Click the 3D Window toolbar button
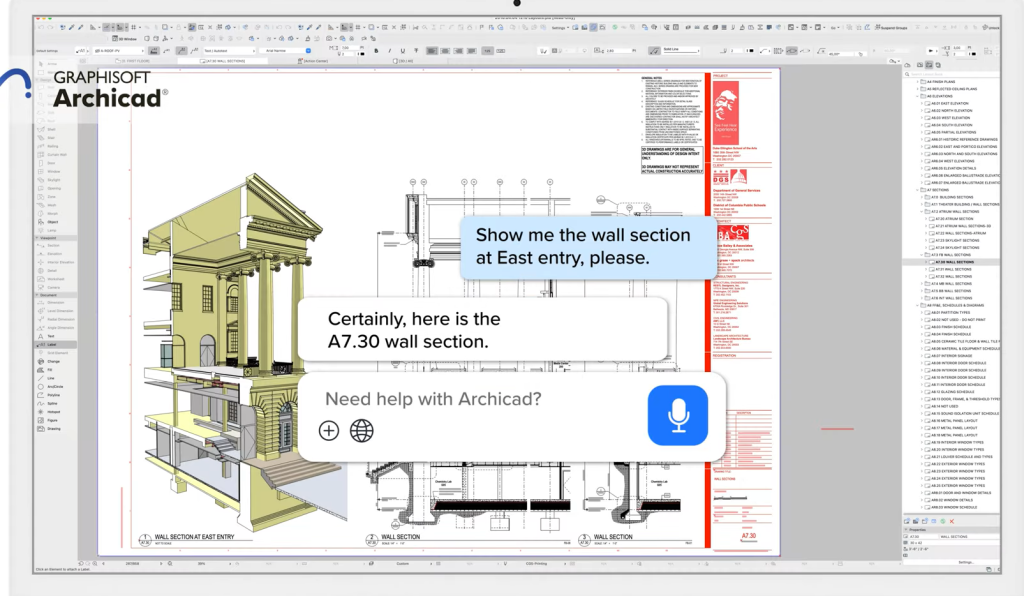 (125, 39)
